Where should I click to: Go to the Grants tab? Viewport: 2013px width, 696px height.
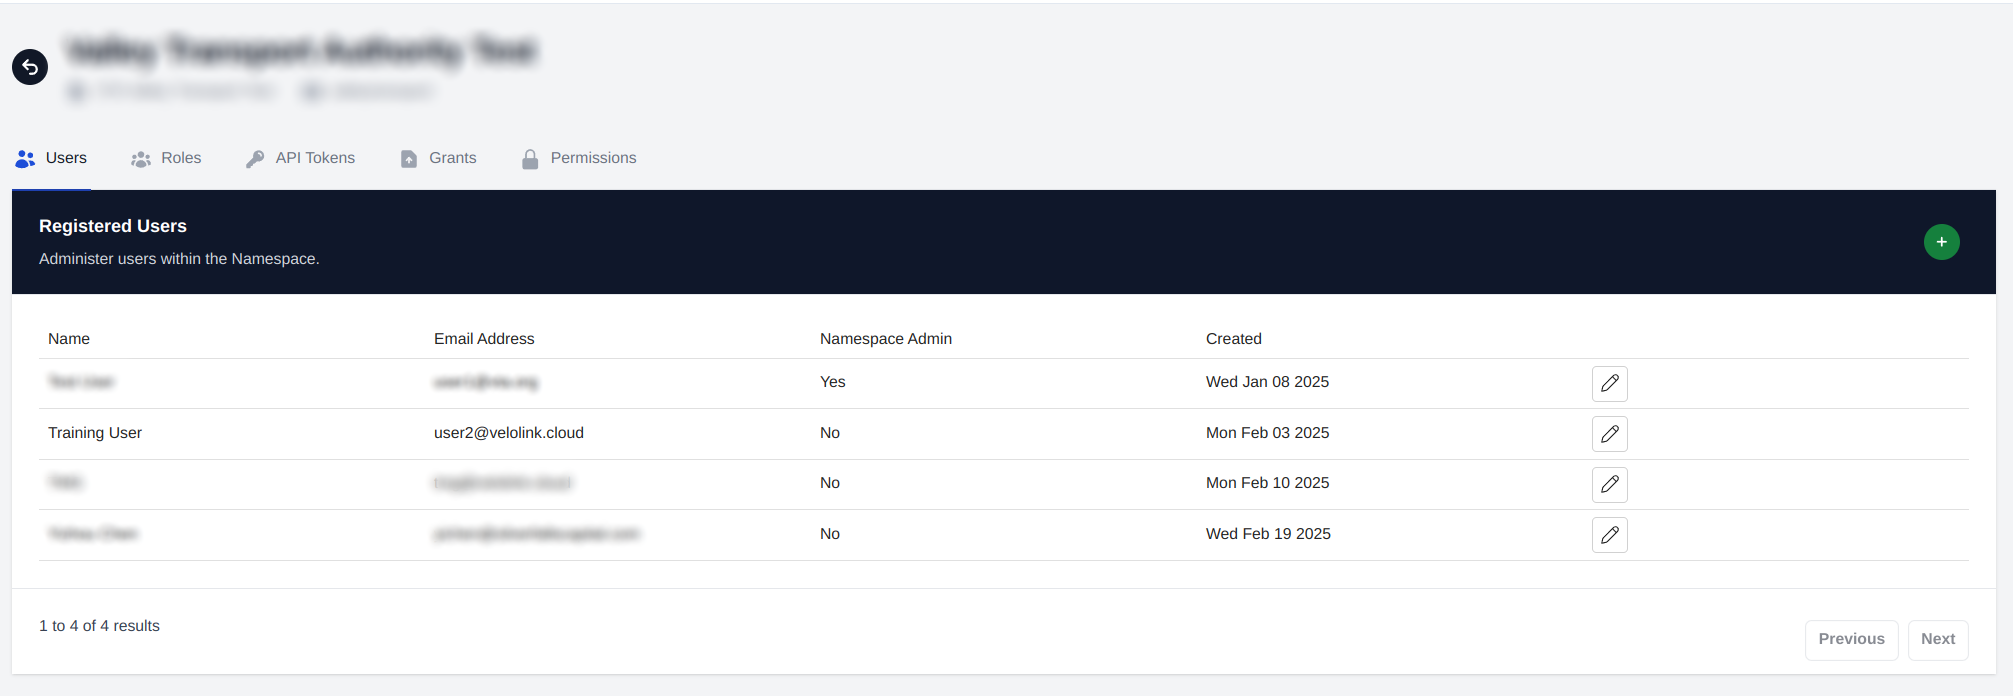pos(439,158)
